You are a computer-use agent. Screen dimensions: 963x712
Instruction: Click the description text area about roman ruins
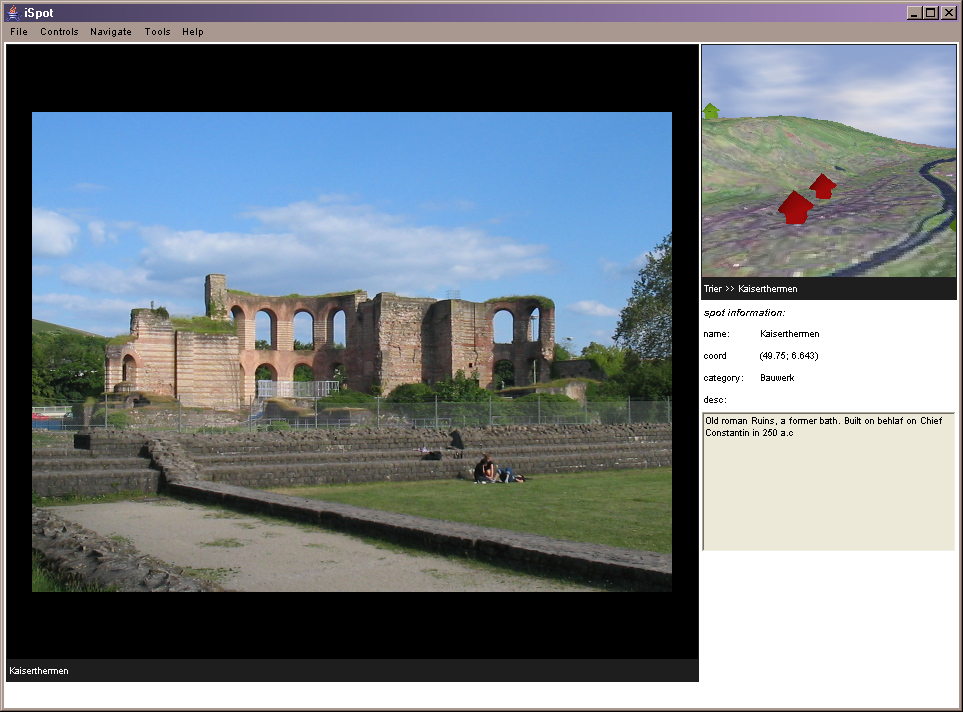pos(828,480)
